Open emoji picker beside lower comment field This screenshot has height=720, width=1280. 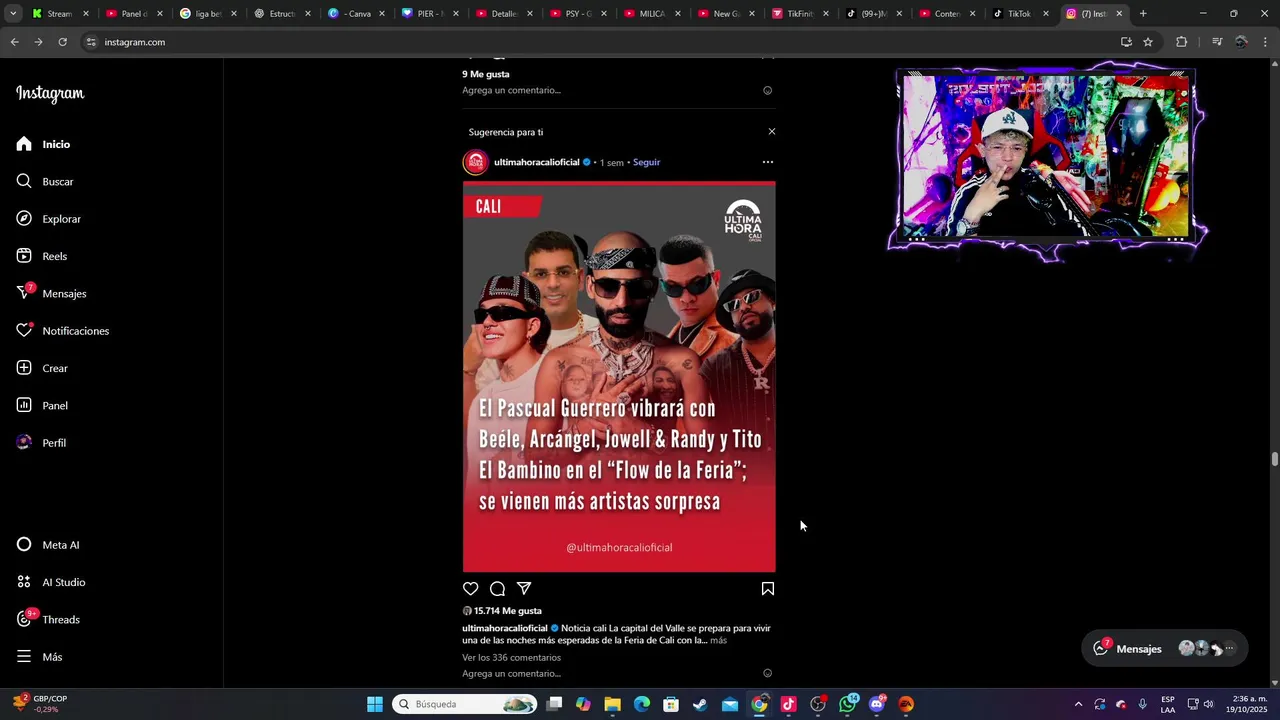768,674
